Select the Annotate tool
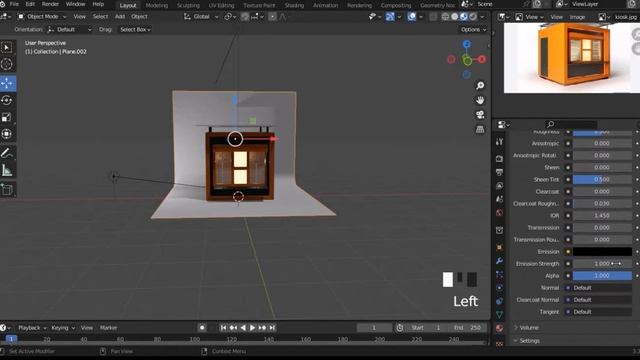 pos(7,153)
